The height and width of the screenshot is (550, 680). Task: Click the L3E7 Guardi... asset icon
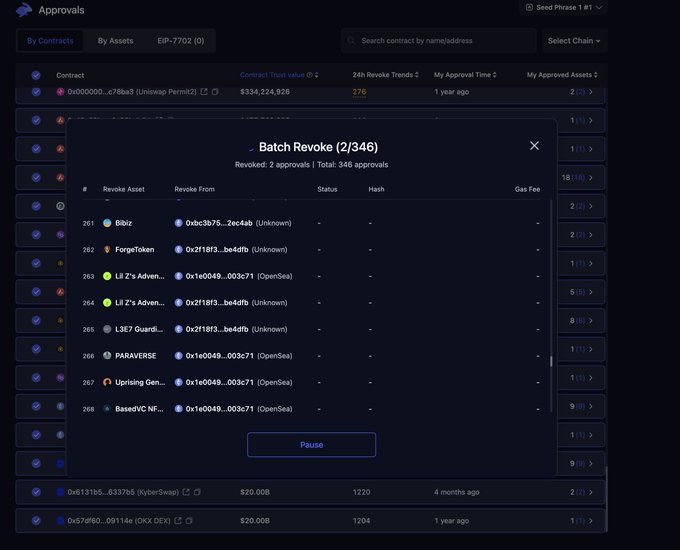coord(107,329)
